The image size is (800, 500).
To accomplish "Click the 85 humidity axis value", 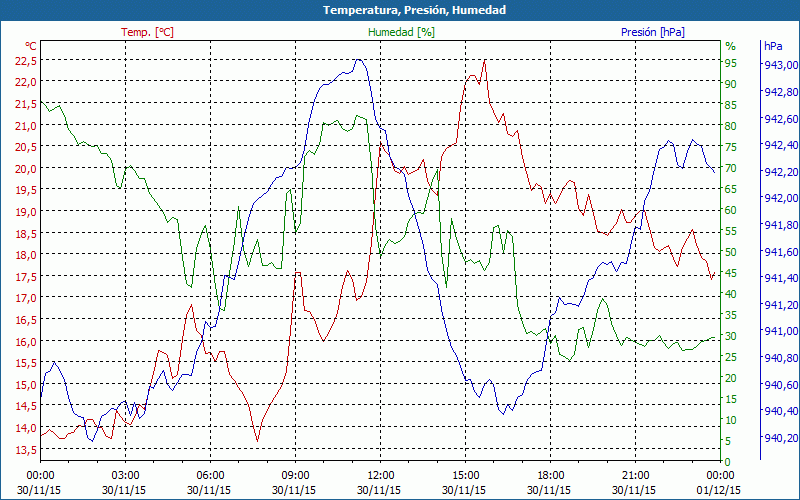I will click(x=731, y=105).
